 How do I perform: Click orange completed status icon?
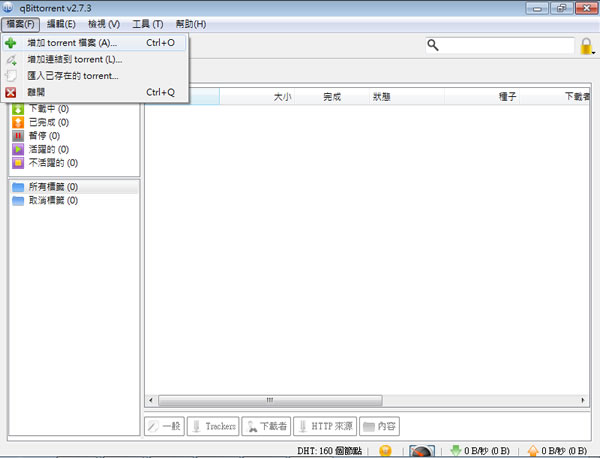click(18, 122)
